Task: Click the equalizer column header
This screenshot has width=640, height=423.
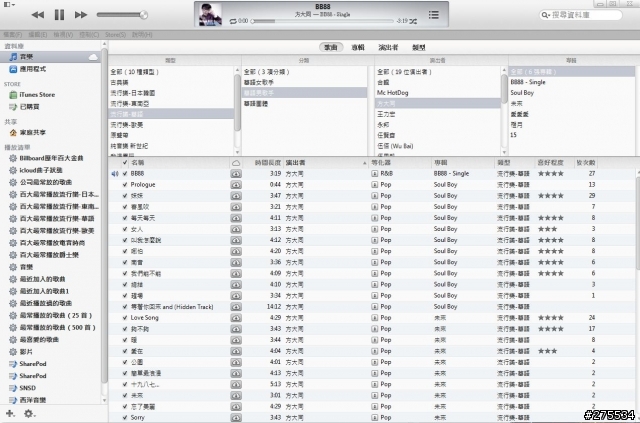Action: point(400,163)
